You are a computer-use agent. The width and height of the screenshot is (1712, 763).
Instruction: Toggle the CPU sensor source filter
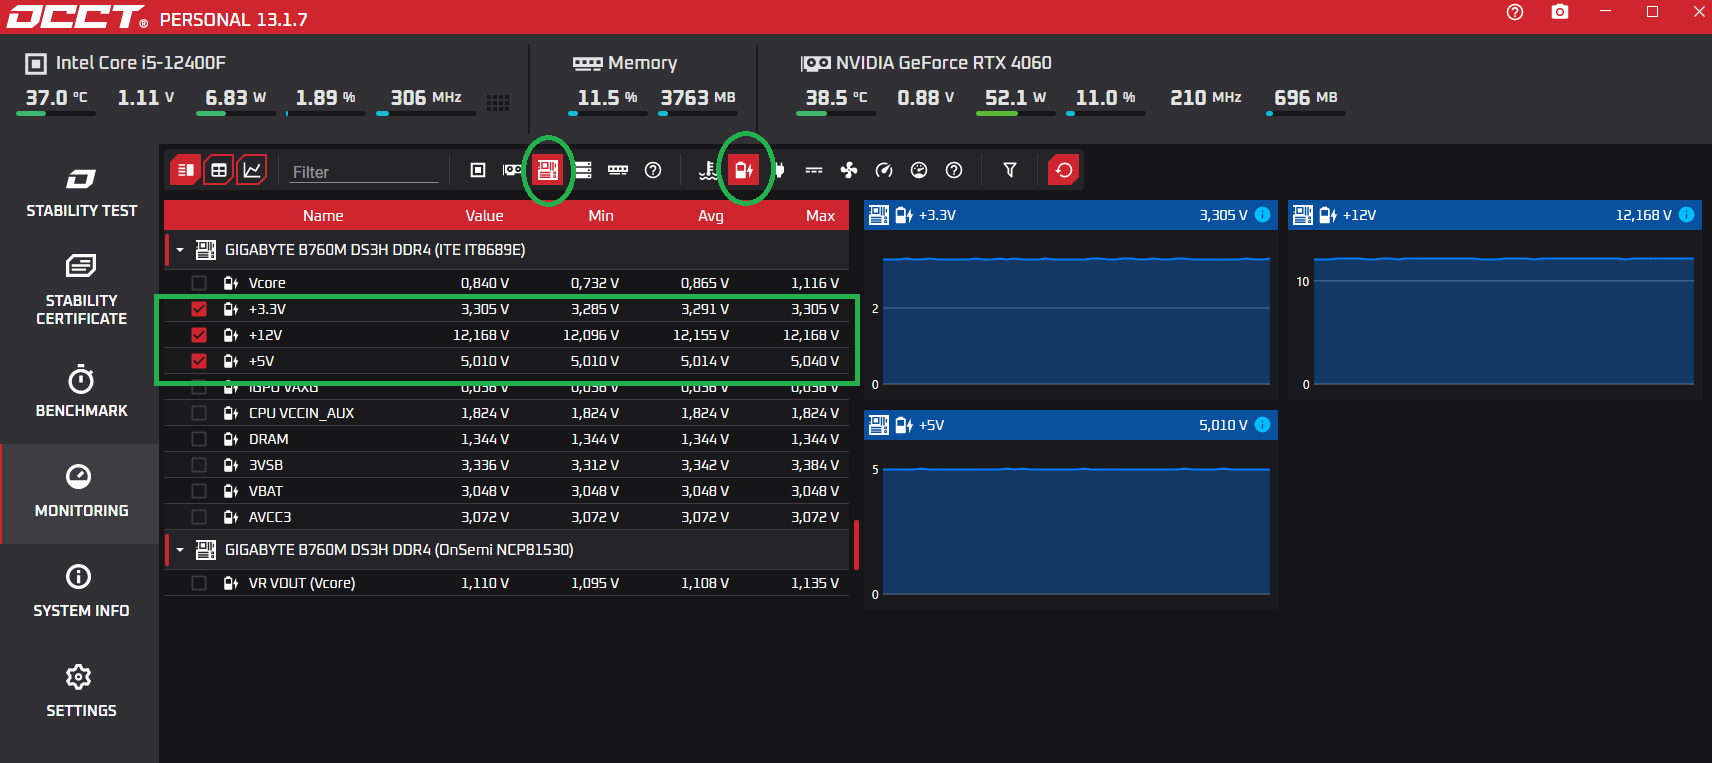pyautogui.click(x=478, y=170)
